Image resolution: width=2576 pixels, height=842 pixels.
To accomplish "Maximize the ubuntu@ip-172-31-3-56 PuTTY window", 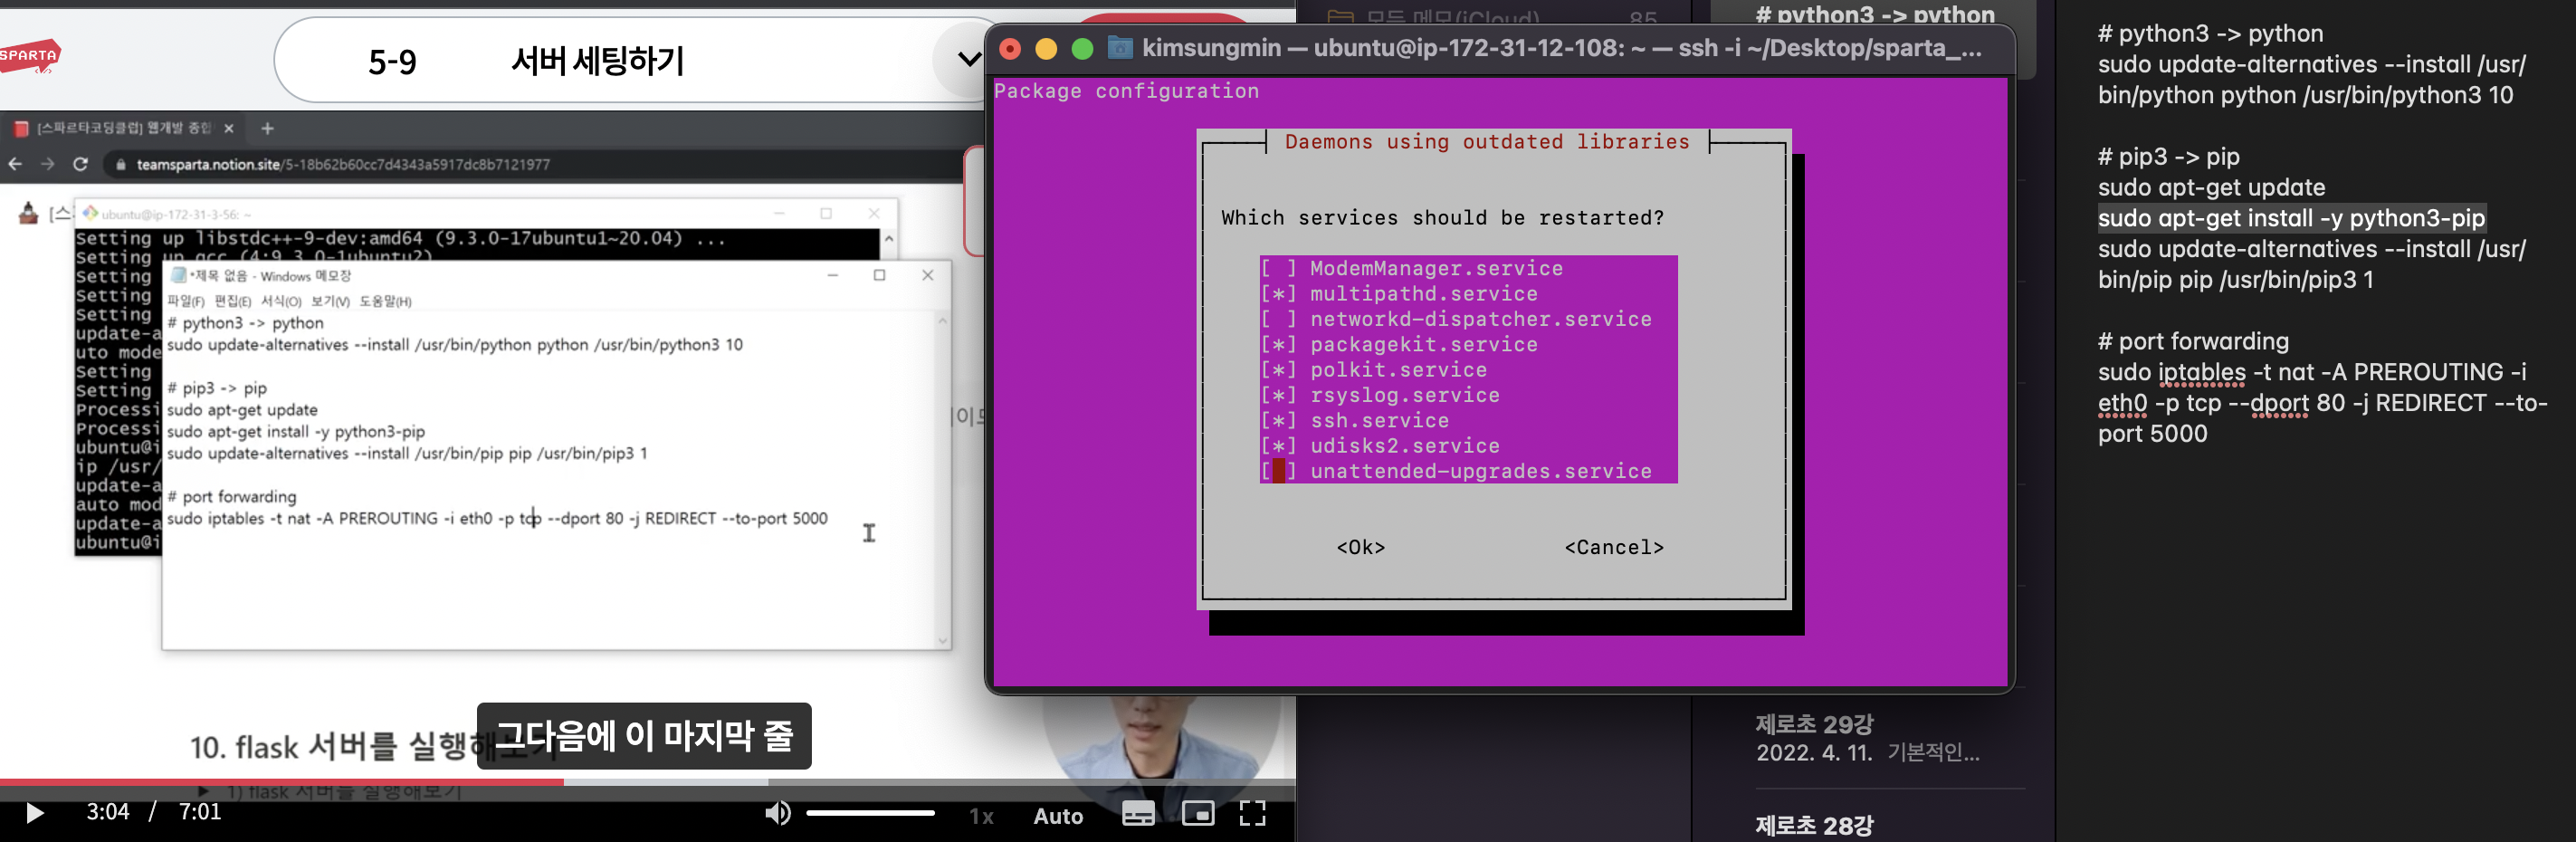I will click(826, 213).
